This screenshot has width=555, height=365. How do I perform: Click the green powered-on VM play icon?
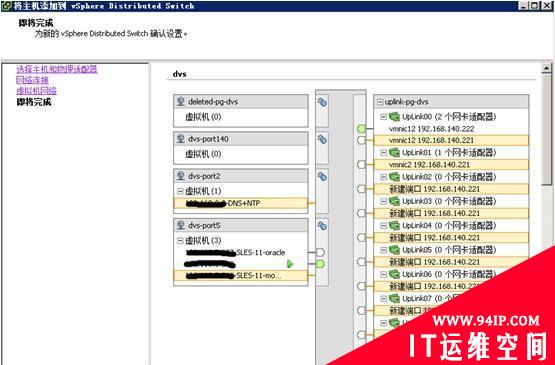(290, 264)
